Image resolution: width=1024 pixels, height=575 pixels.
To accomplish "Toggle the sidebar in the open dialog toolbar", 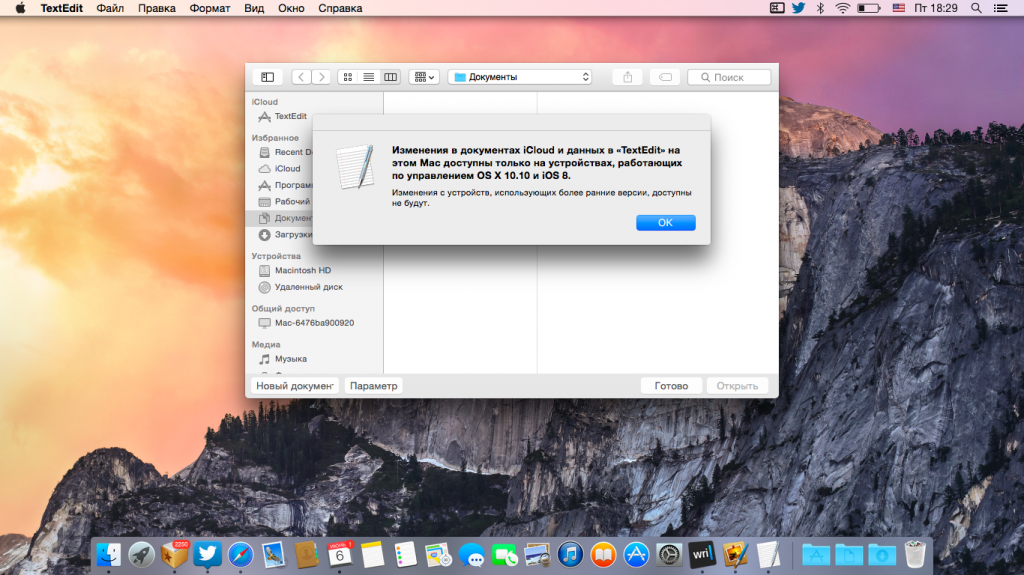I will pyautogui.click(x=268, y=77).
